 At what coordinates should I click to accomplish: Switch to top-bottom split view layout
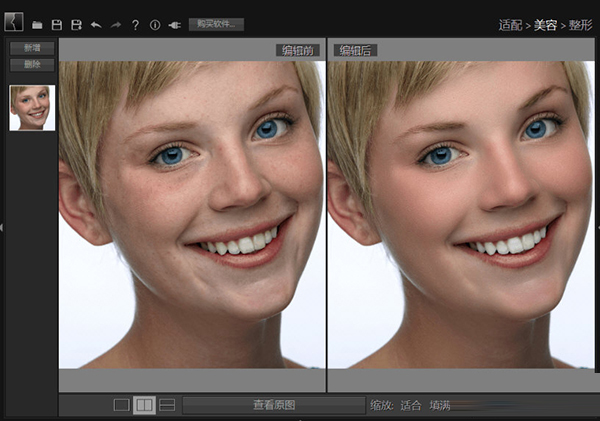[167, 405]
